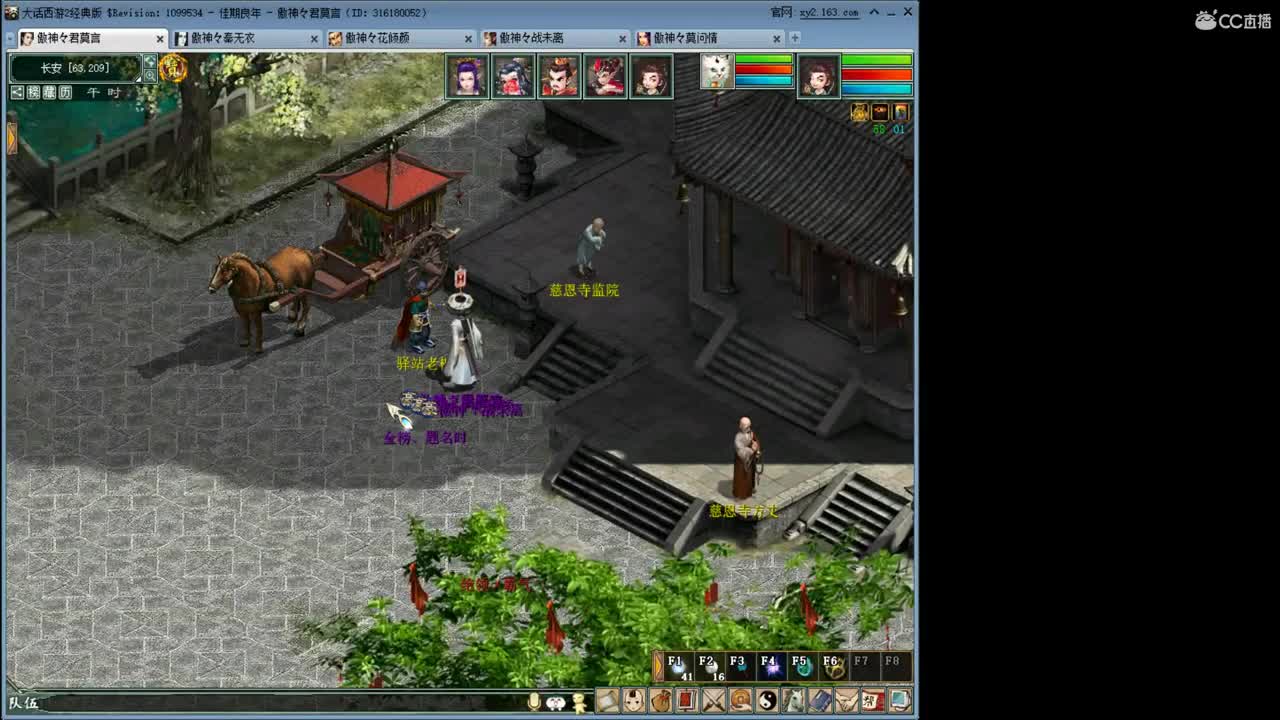
Task: Click the pet's green health bar
Action: click(x=764, y=59)
